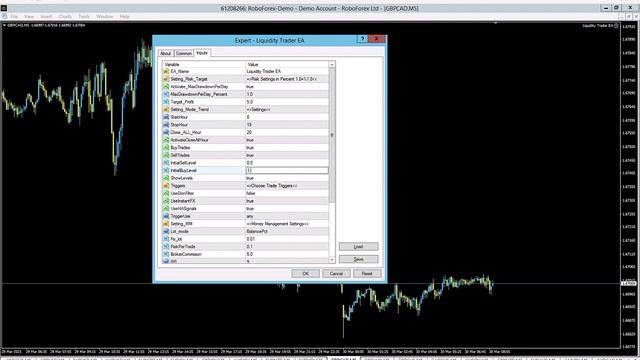
Task: Click the icon beside Close_ALL_Hour
Action: tap(166, 132)
